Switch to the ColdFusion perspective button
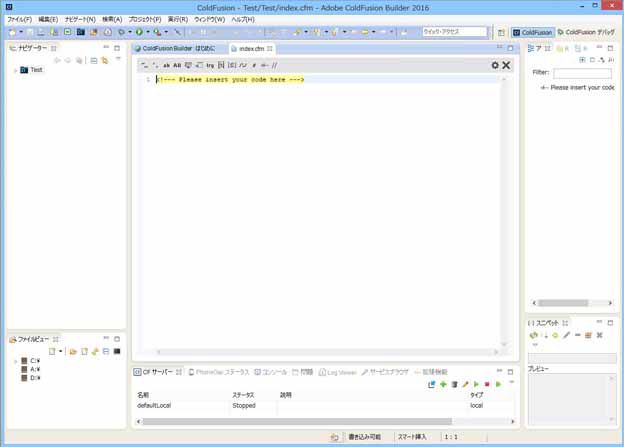624x447 pixels. (532, 33)
